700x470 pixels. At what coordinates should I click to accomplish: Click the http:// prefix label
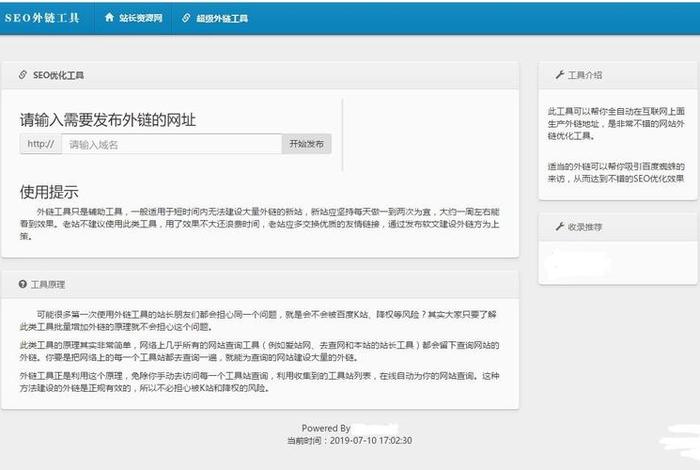[41, 144]
